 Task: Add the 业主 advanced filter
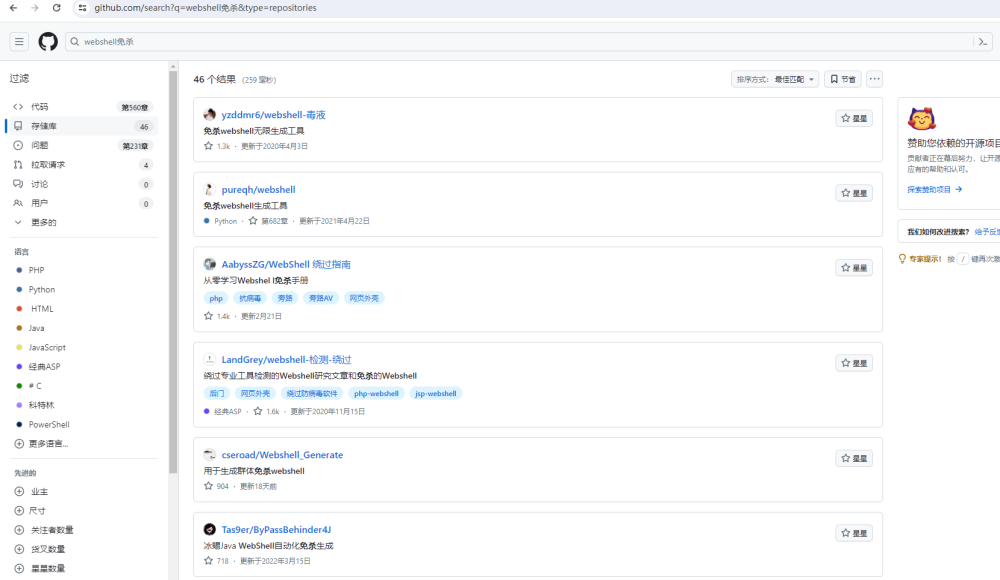click(x=31, y=492)
